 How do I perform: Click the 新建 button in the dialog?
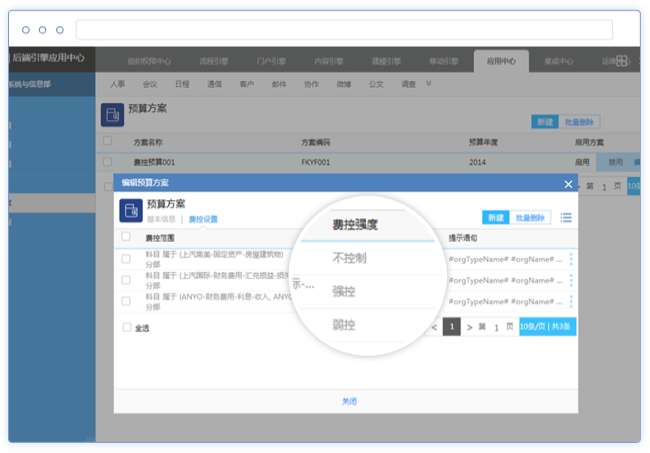point(496,217)
